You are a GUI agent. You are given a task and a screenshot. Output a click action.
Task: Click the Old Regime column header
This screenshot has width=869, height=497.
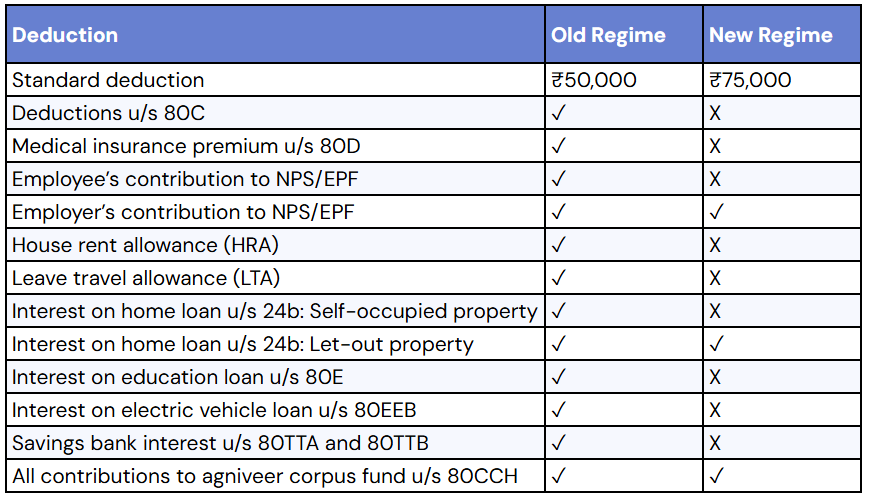[608, 35]
